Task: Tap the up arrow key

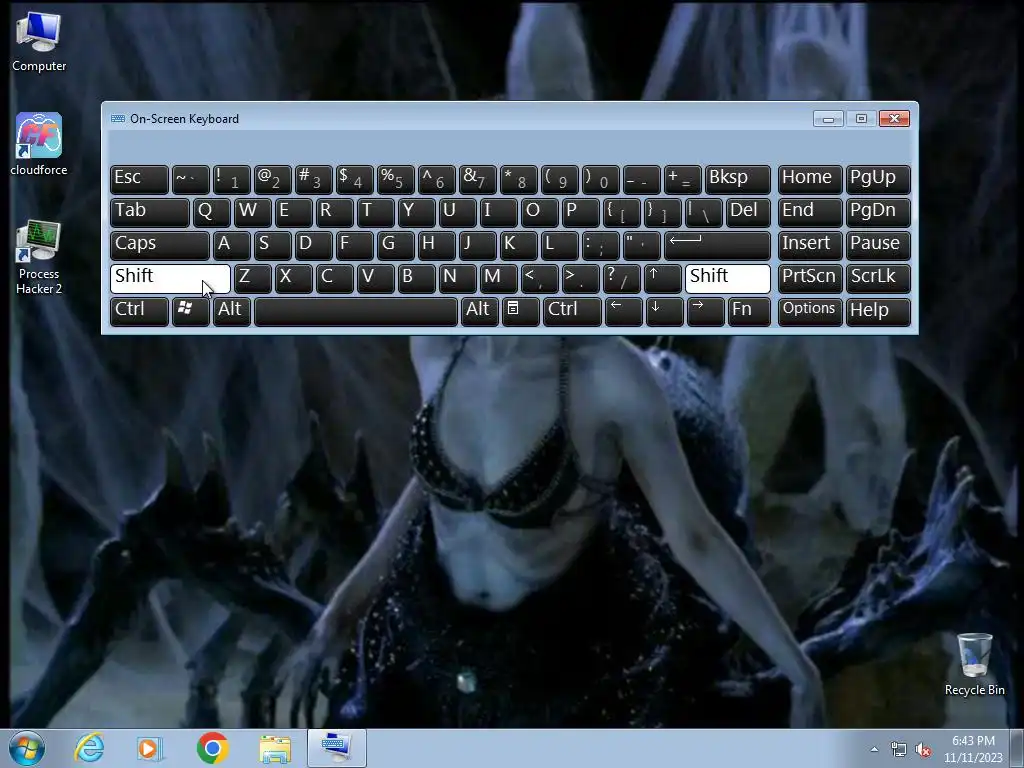Action: point(662,278)
